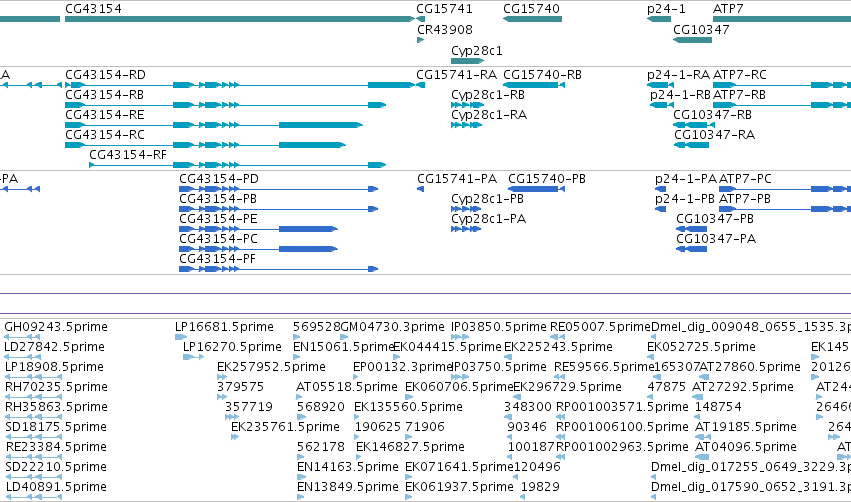Click the p24-1-RA transcript label
This screenshot has height=502, width=851.
click(678, 75)
